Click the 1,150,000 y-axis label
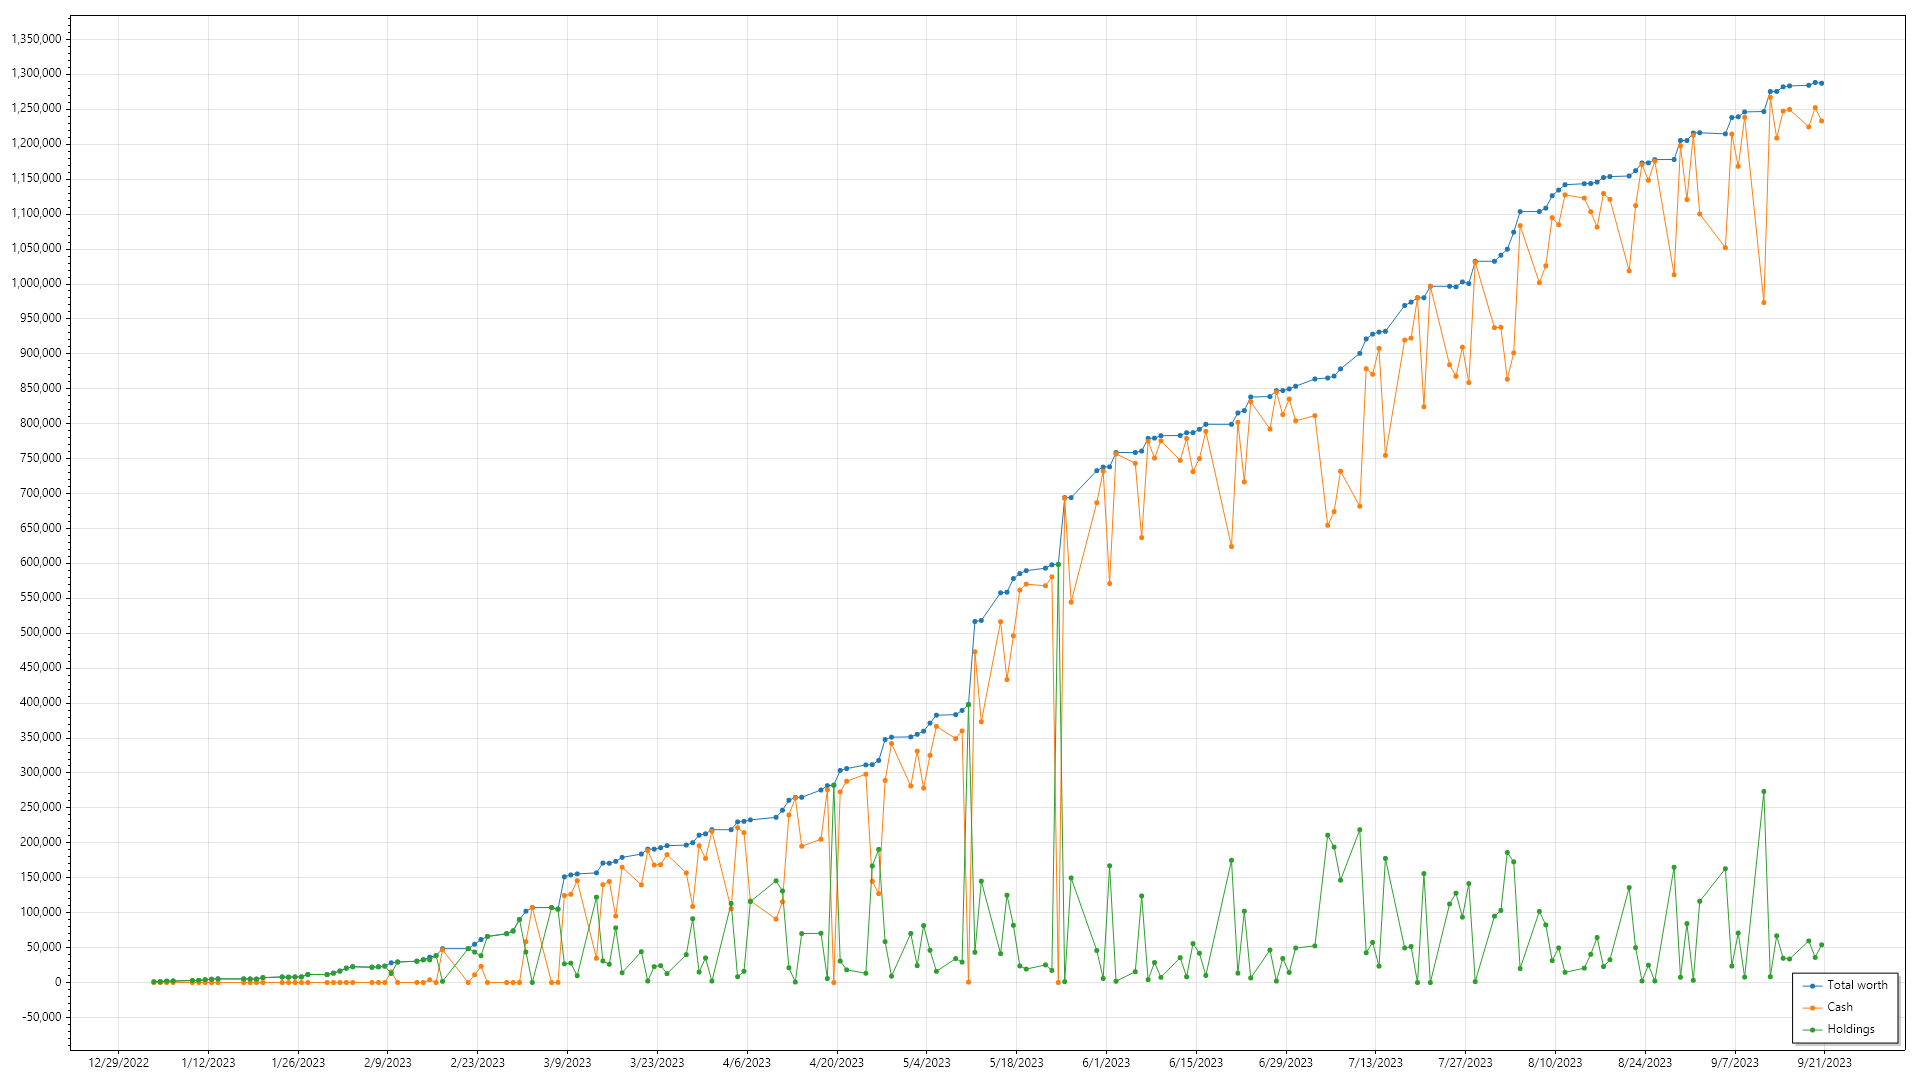 (36, 179)
